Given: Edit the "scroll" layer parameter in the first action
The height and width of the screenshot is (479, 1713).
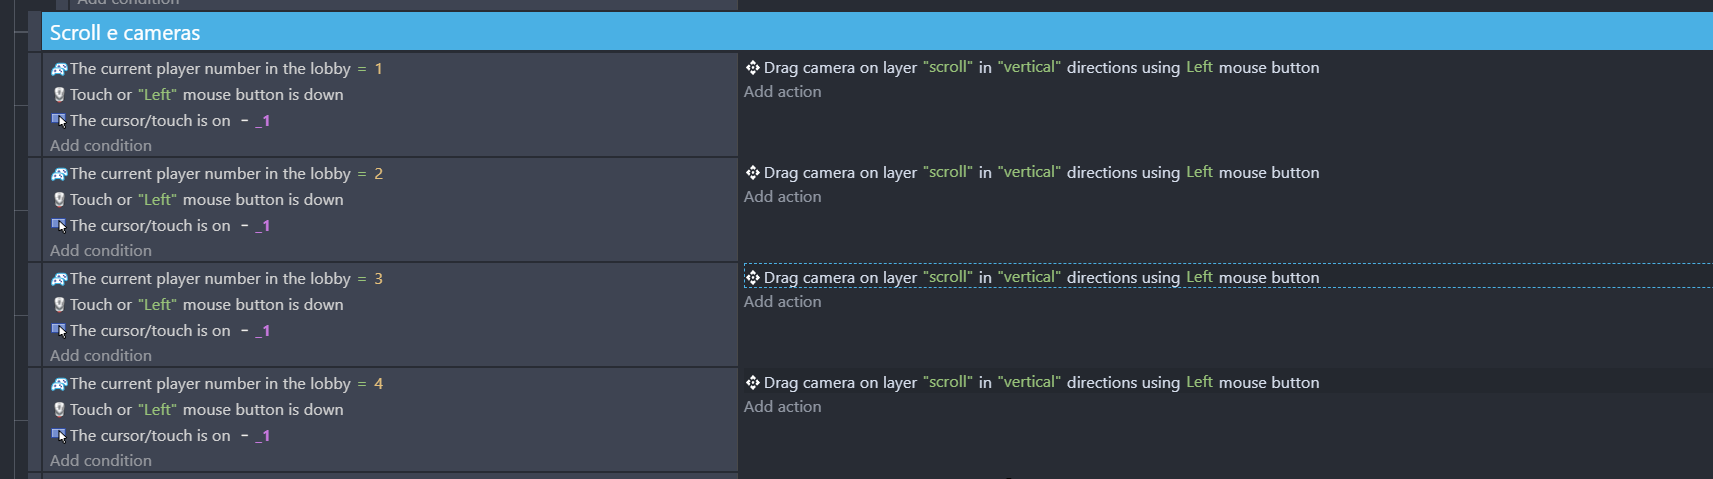Looking at the screenshot, I should click(x=947, y=68).
